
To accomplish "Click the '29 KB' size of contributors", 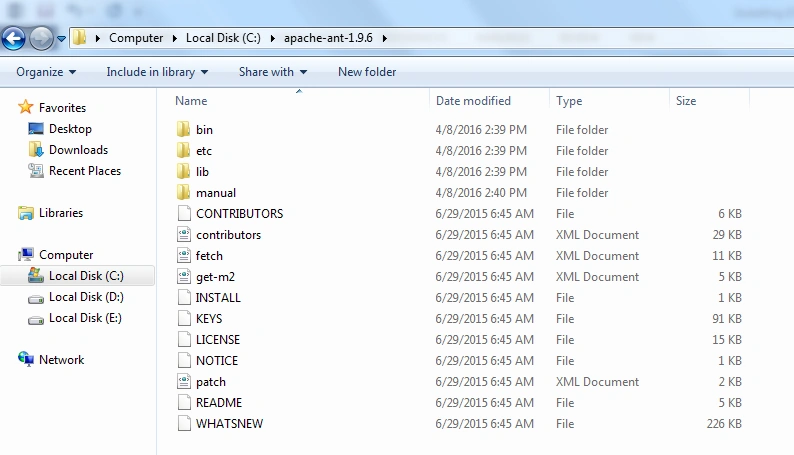I will pyautogui.click(x=727, y=235).
